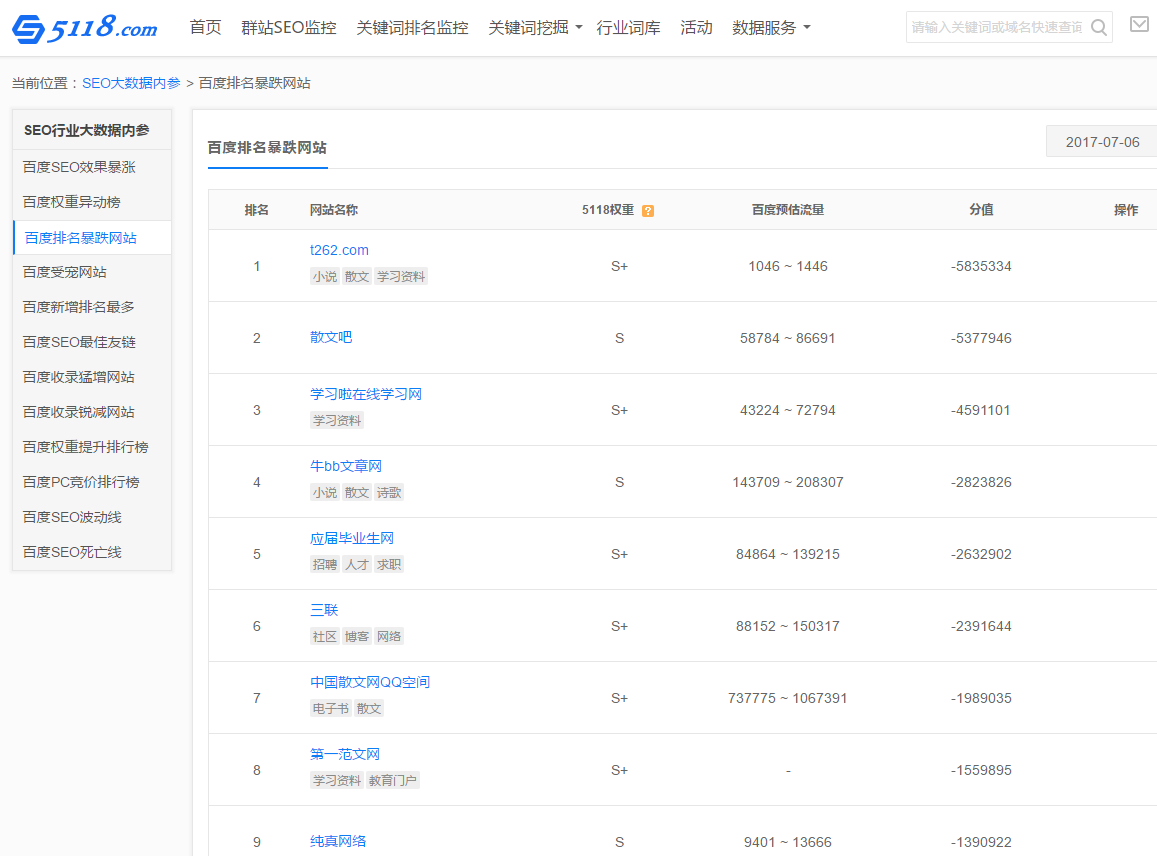The height and width of the screenshot is (856, 1157).
Task: Open 百度权重提升排行榜 in sidebar
Action: 86,447
